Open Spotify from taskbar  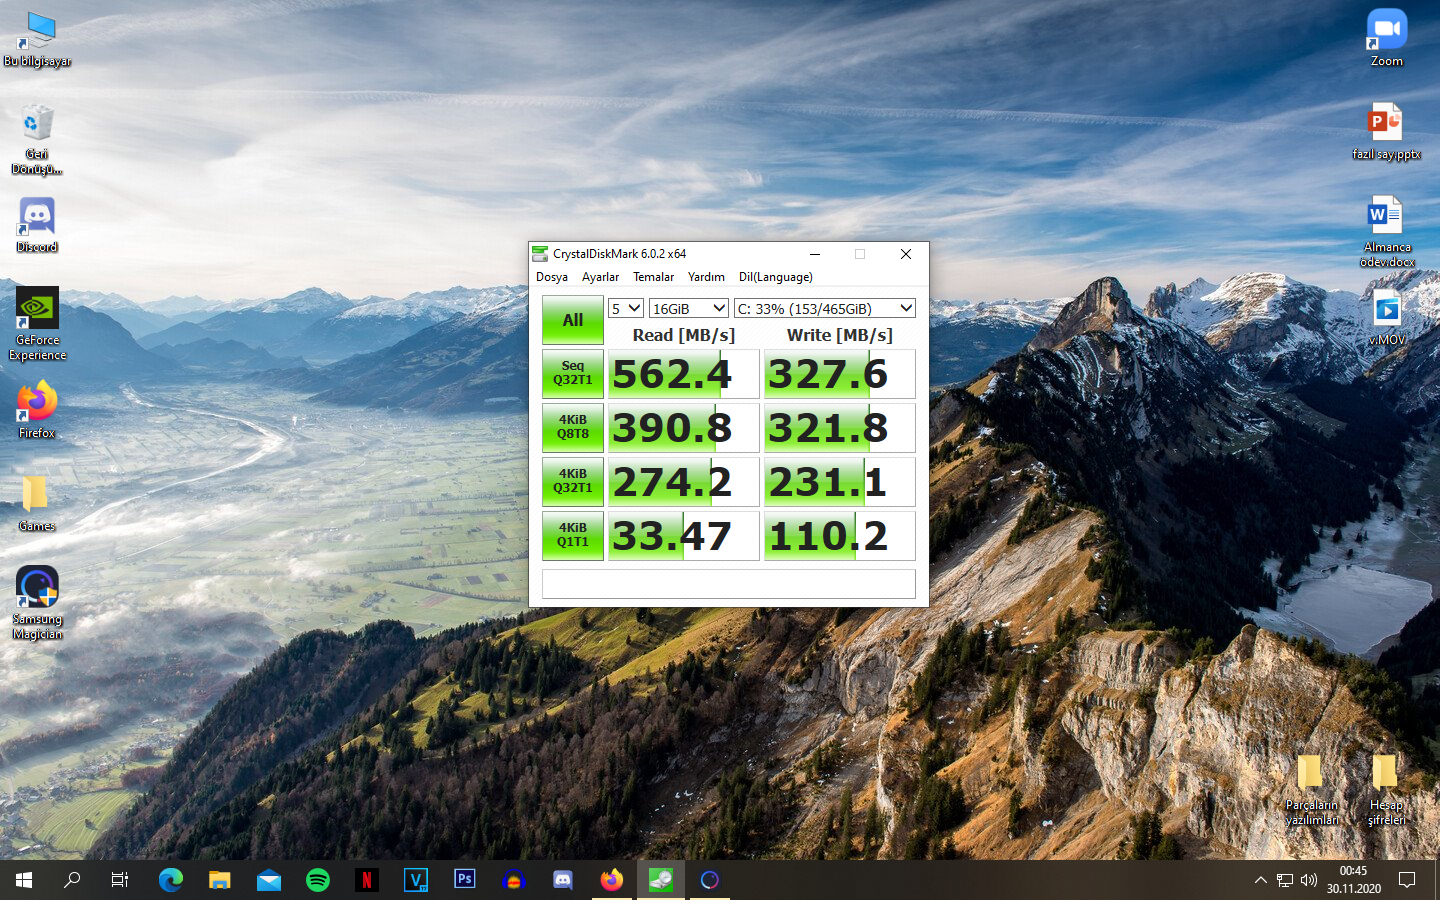(x=318, y=880)
